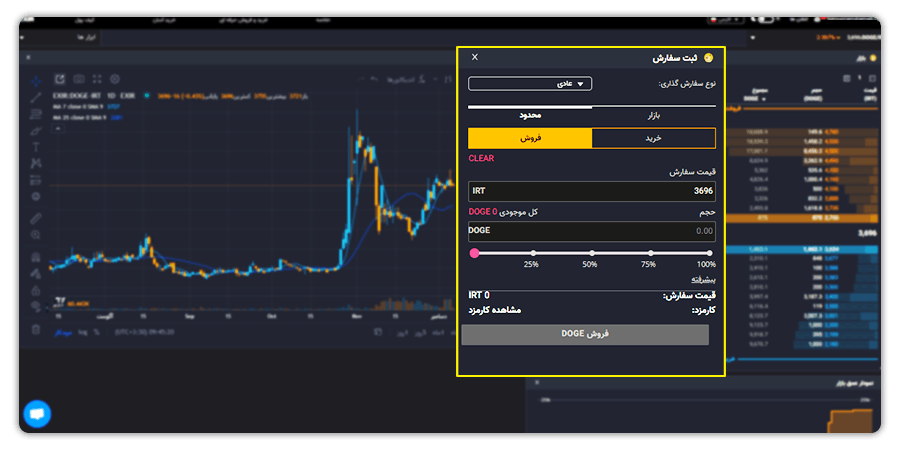Image resolution: width=900 pixels, height=450 pixels.
Task: Open chart settings gear icon
Action: pyautogui.click(x=115, y=79)
